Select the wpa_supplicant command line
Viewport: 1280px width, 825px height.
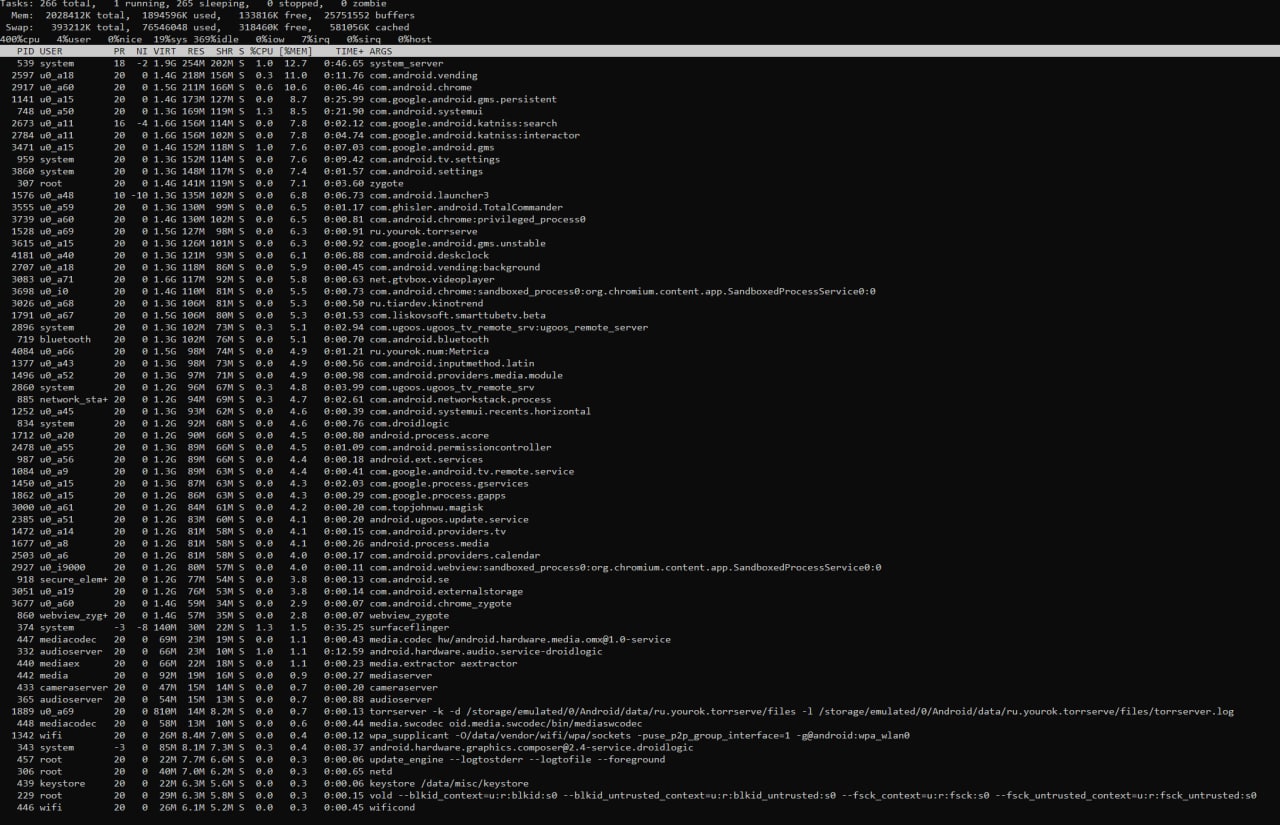(x=640, y=735)
